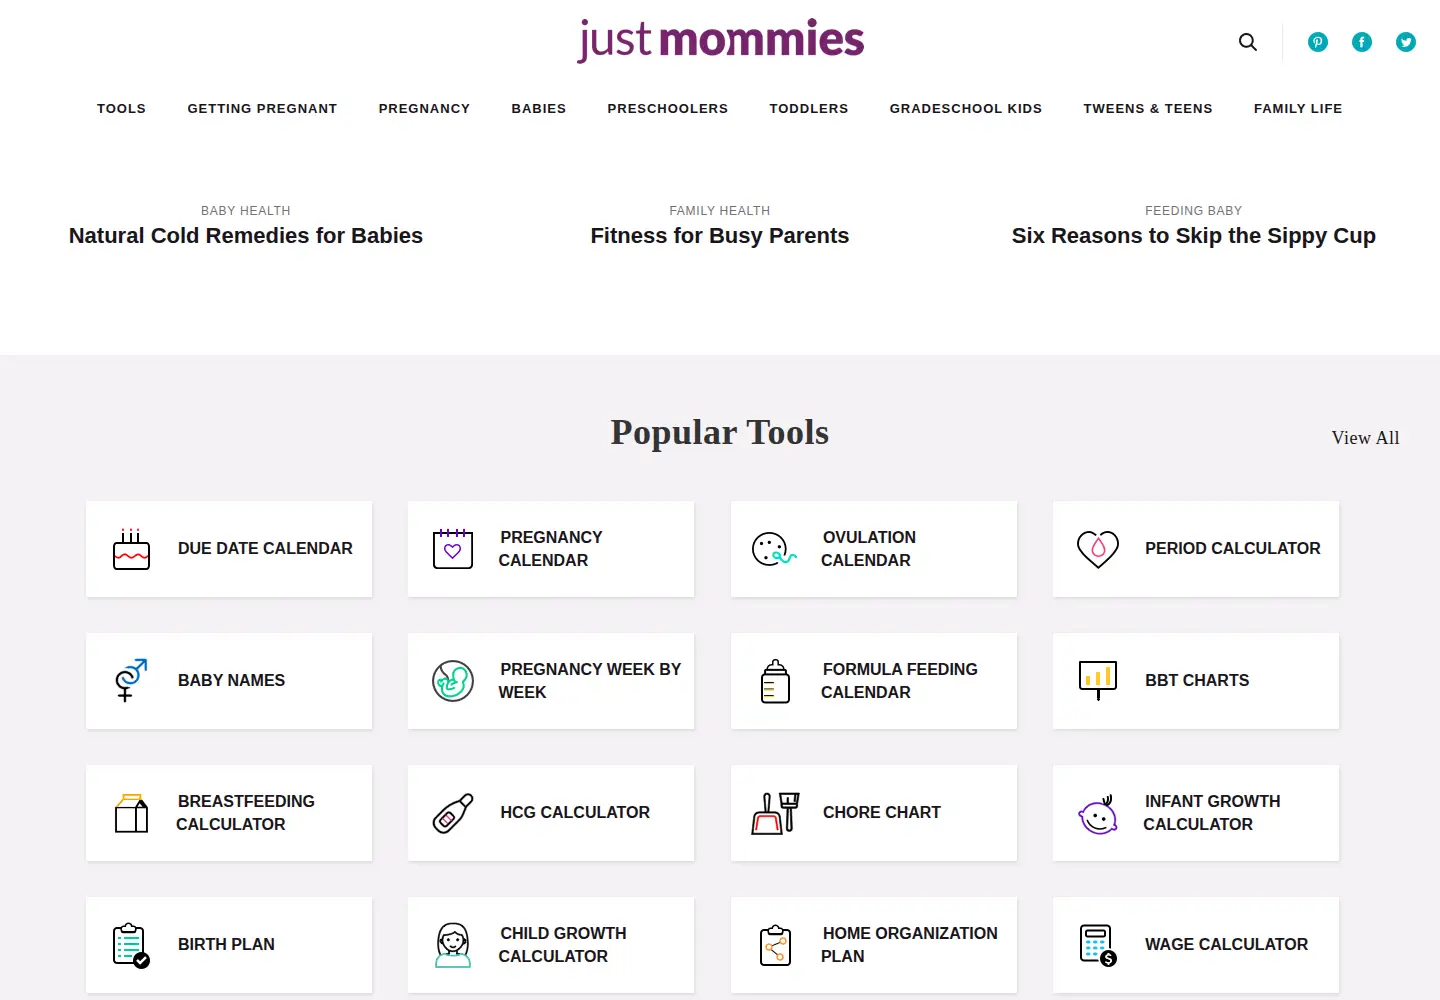Open the HCG Calculator text link

(x=575, y=813)
